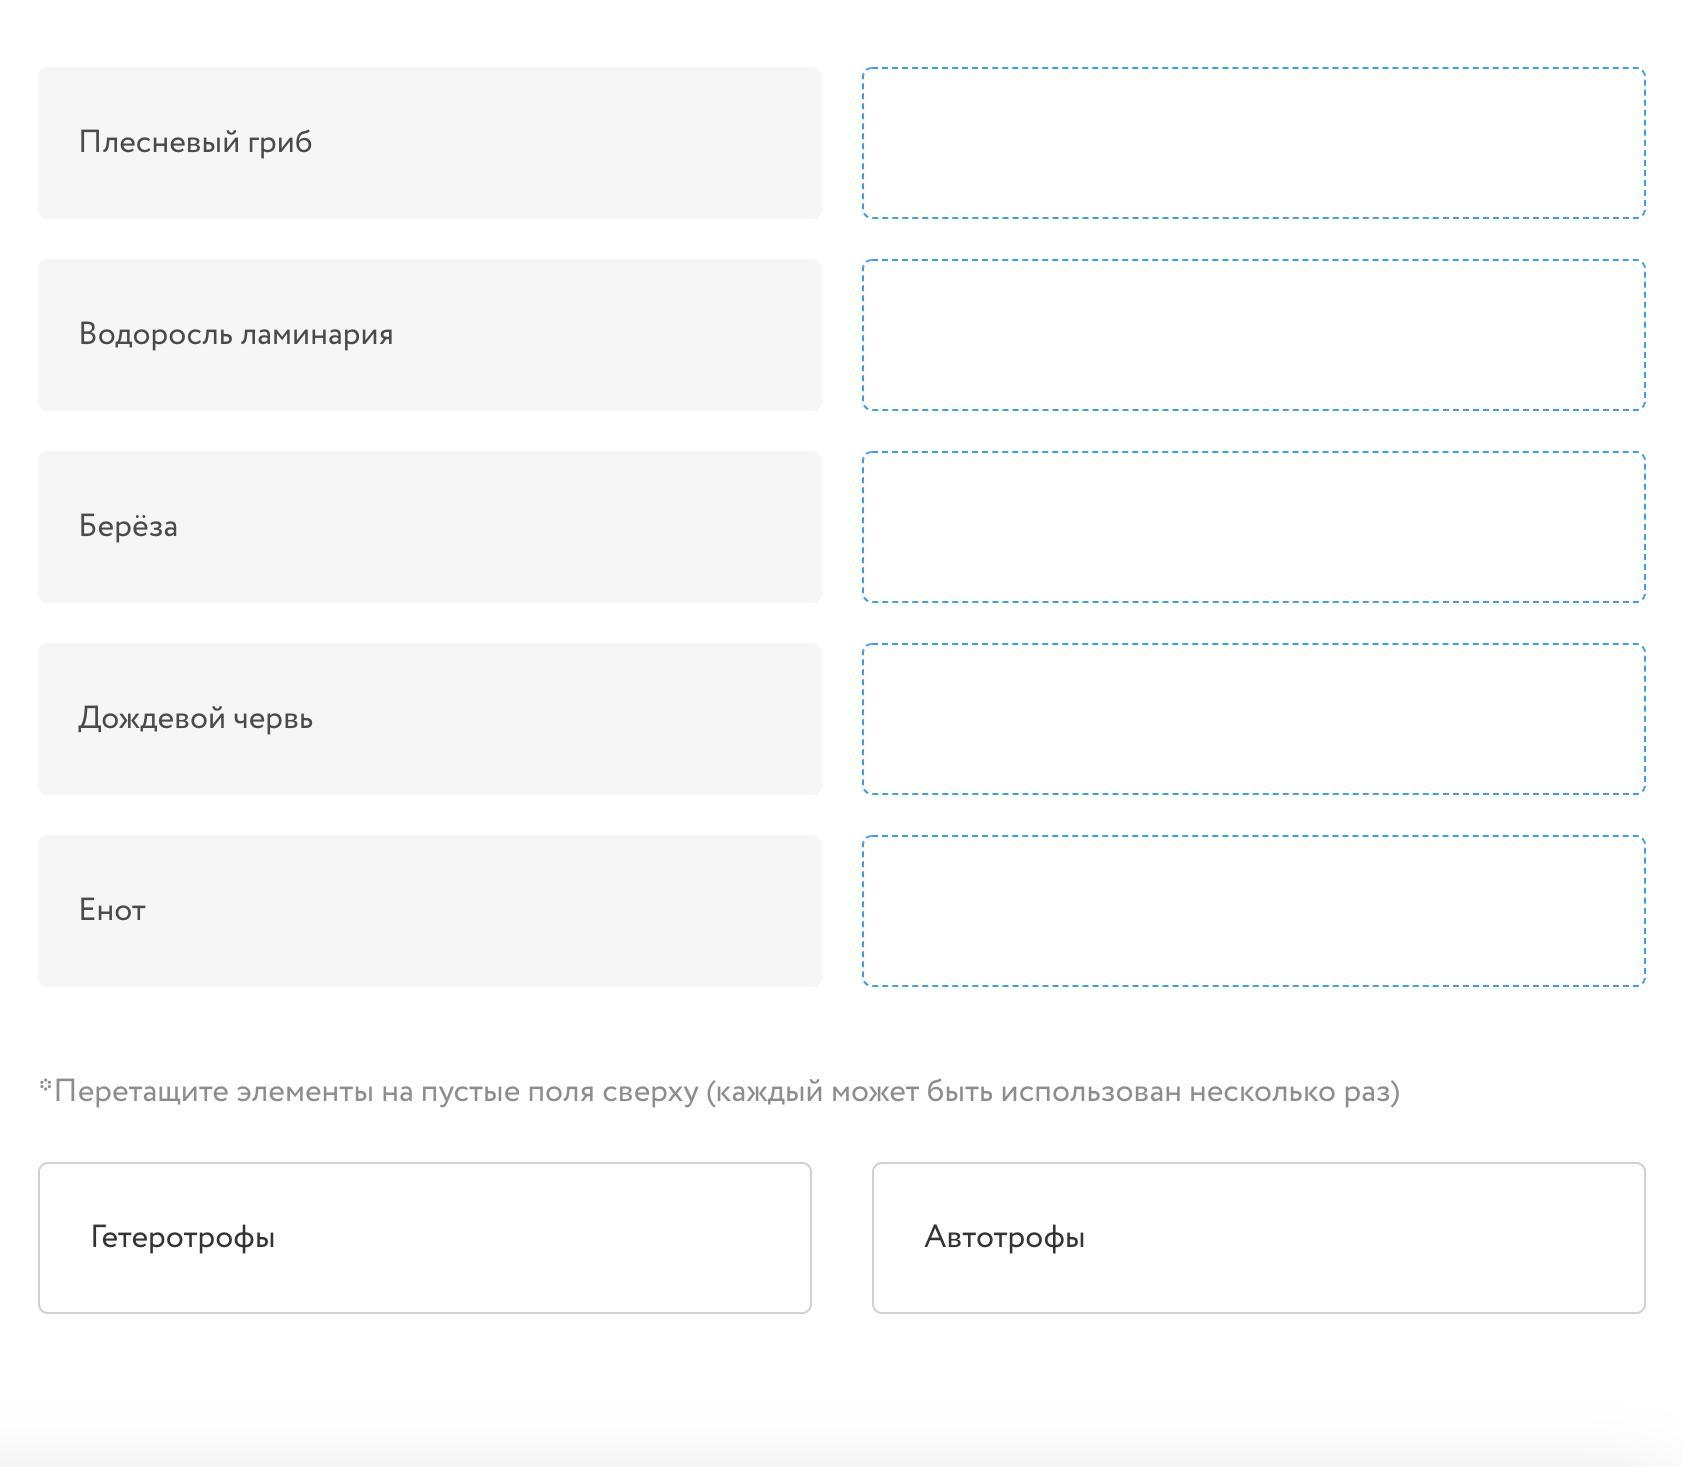Click the asterisk before the drag instruction

45,1085
